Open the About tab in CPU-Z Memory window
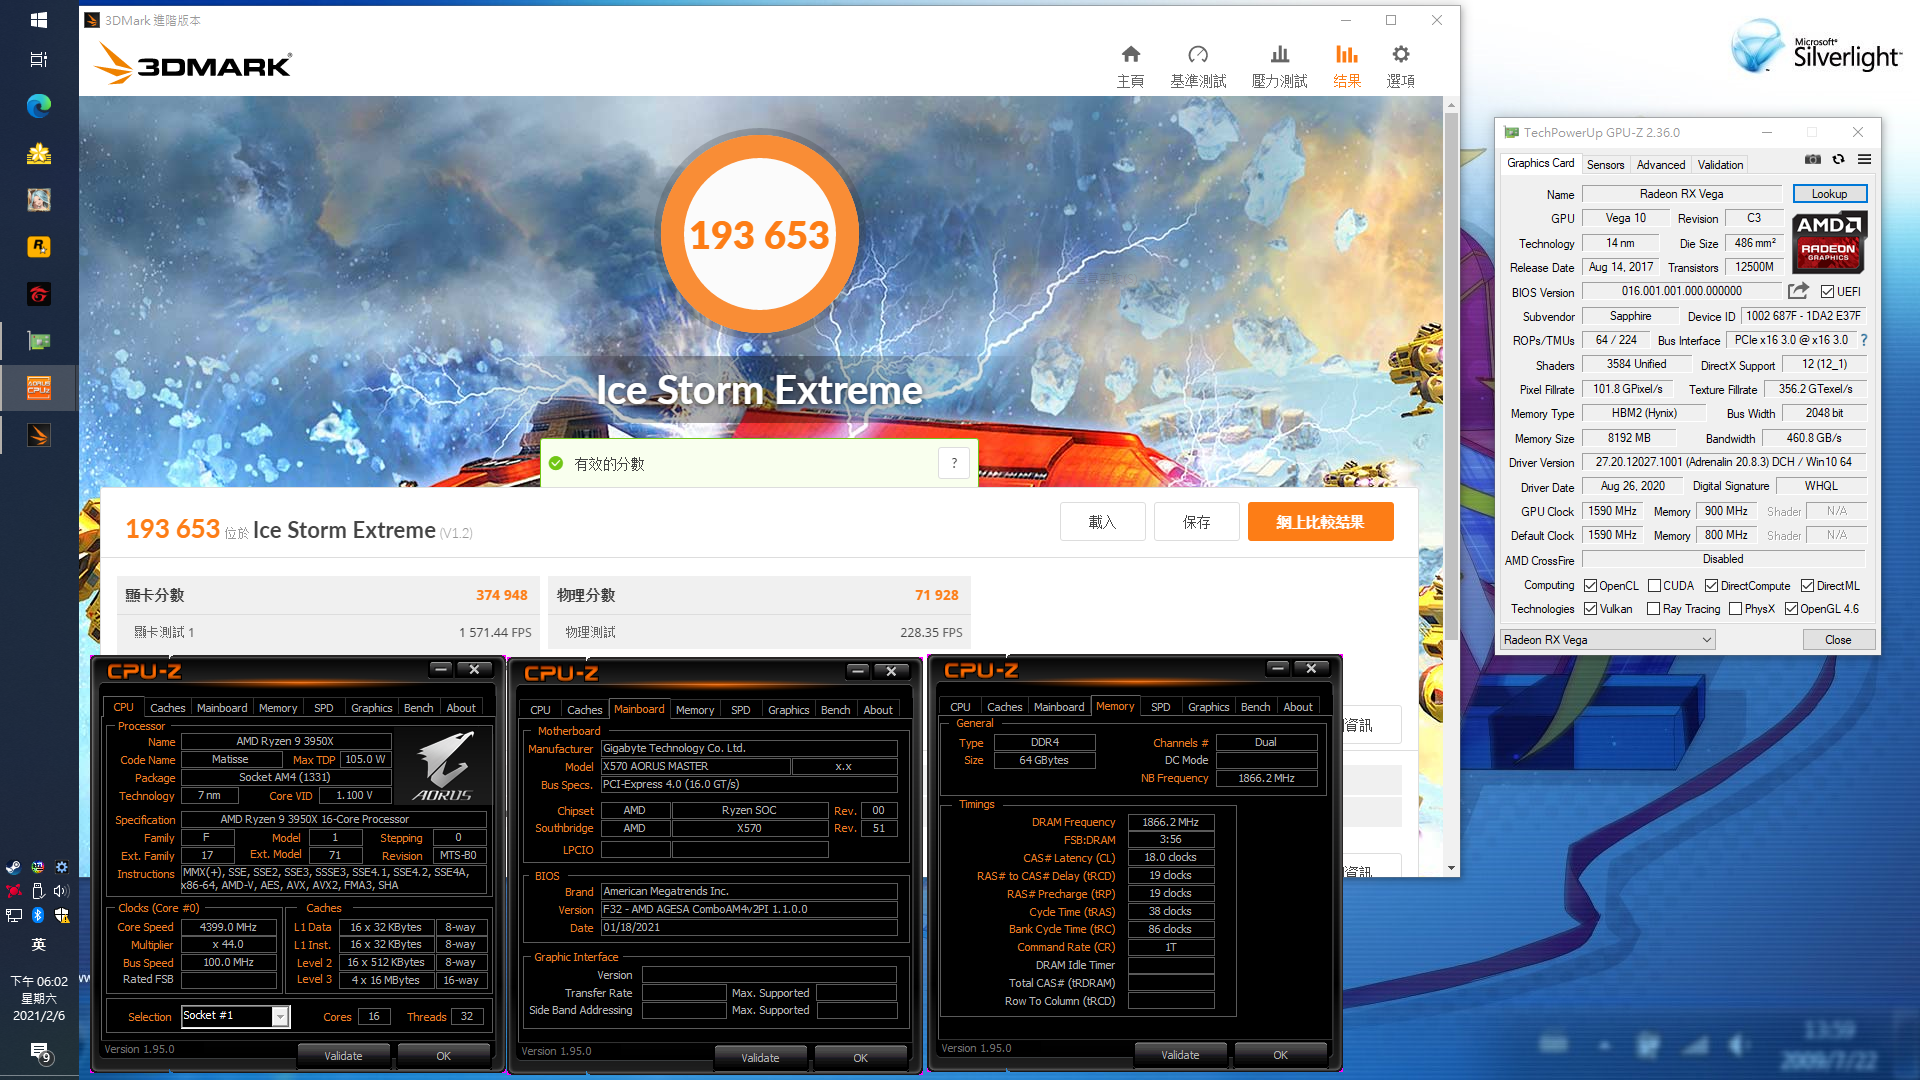This screenshot has height=1080, width=1920. tap(1298, 707)
